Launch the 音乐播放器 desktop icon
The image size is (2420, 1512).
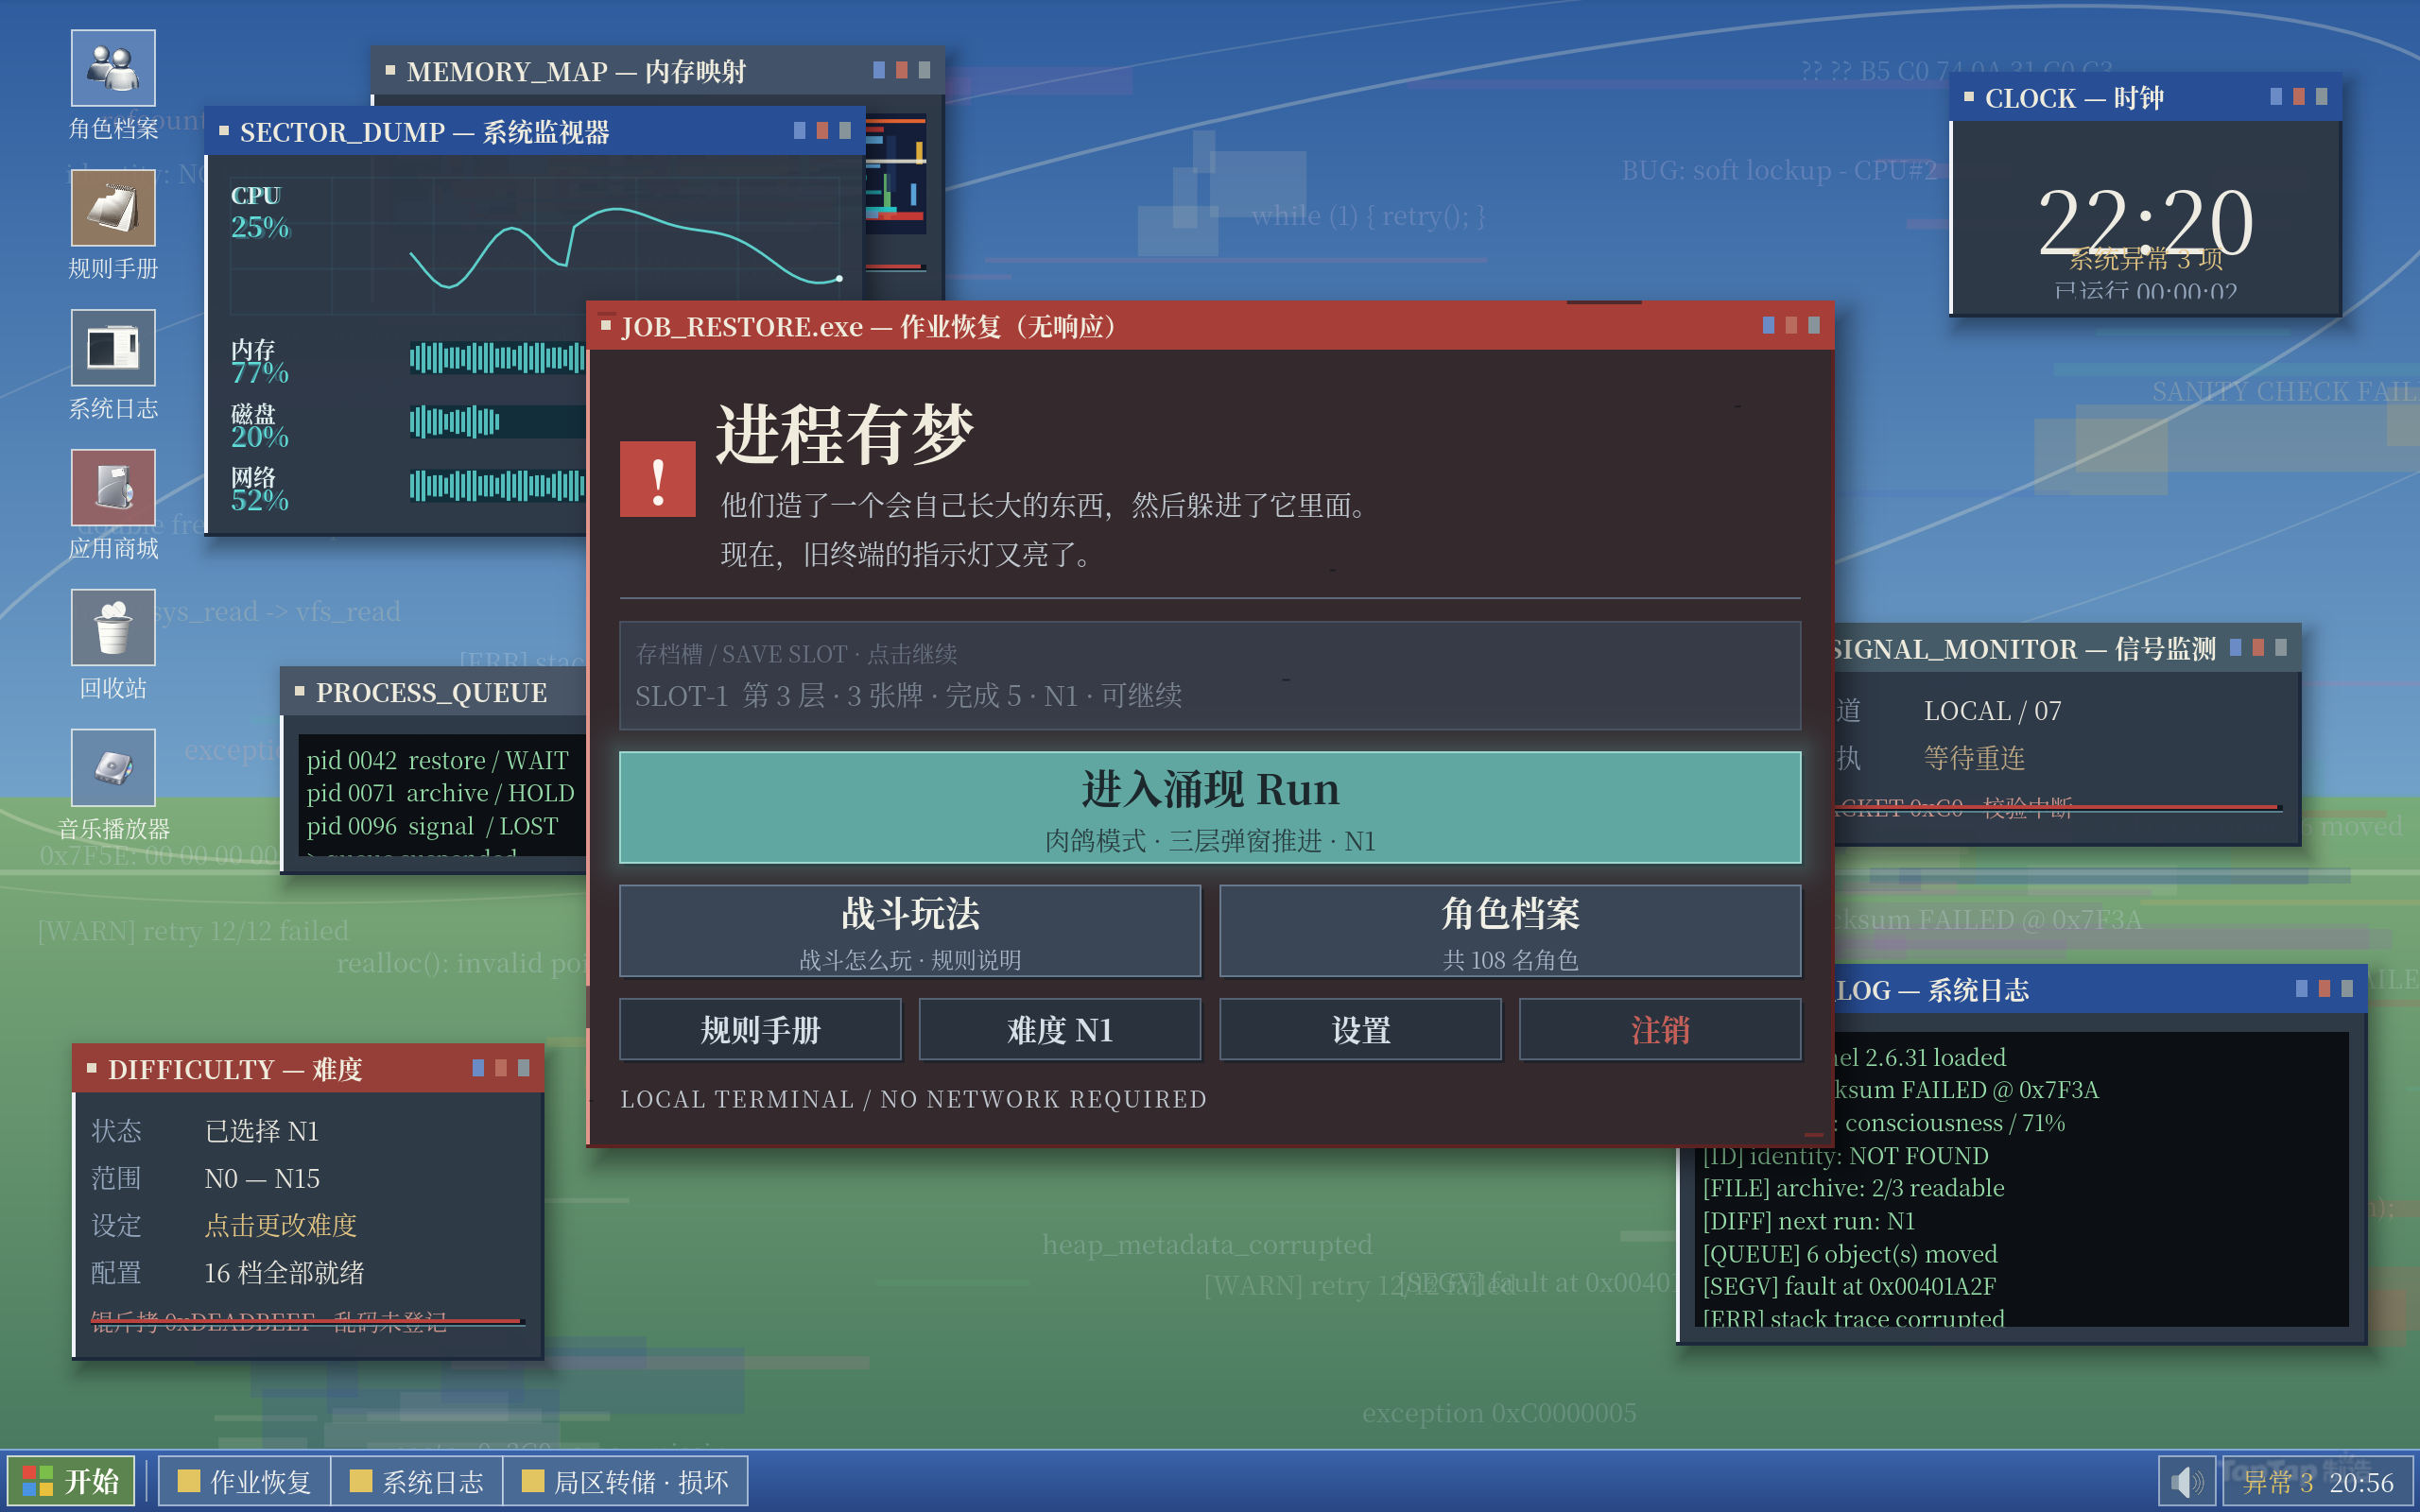click(113, 786)
